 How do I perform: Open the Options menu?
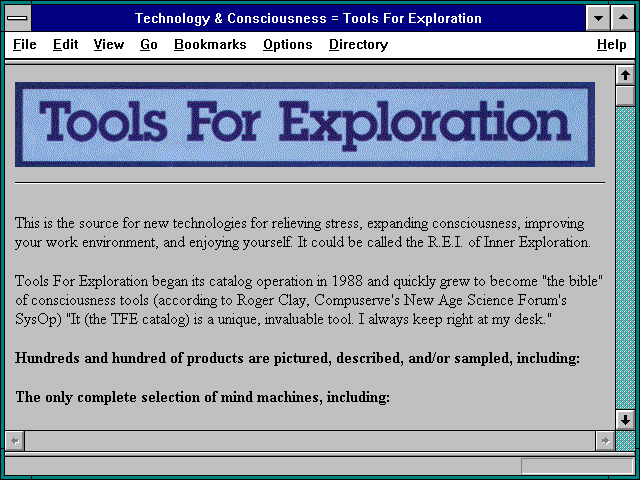(287, 44)
